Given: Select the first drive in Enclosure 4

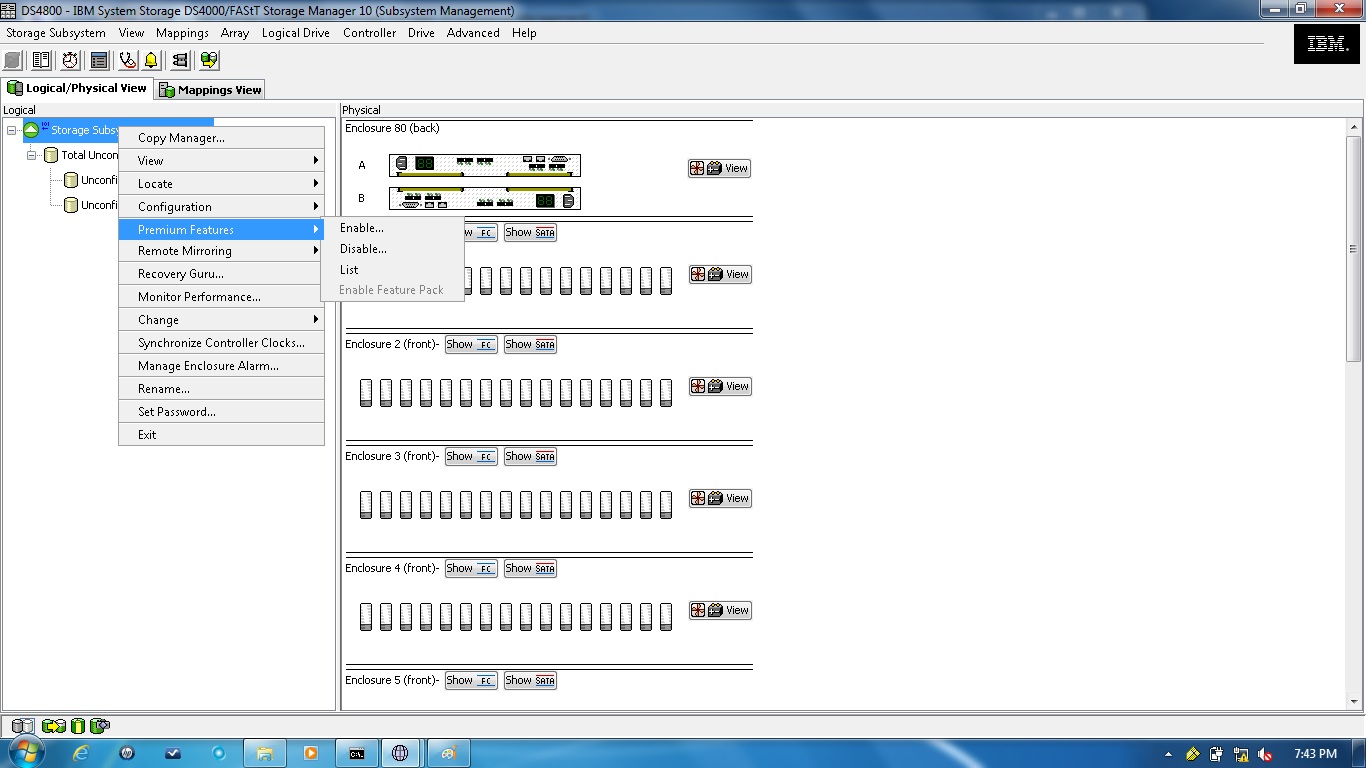Looking at the screenshot, I should [366, 616].
